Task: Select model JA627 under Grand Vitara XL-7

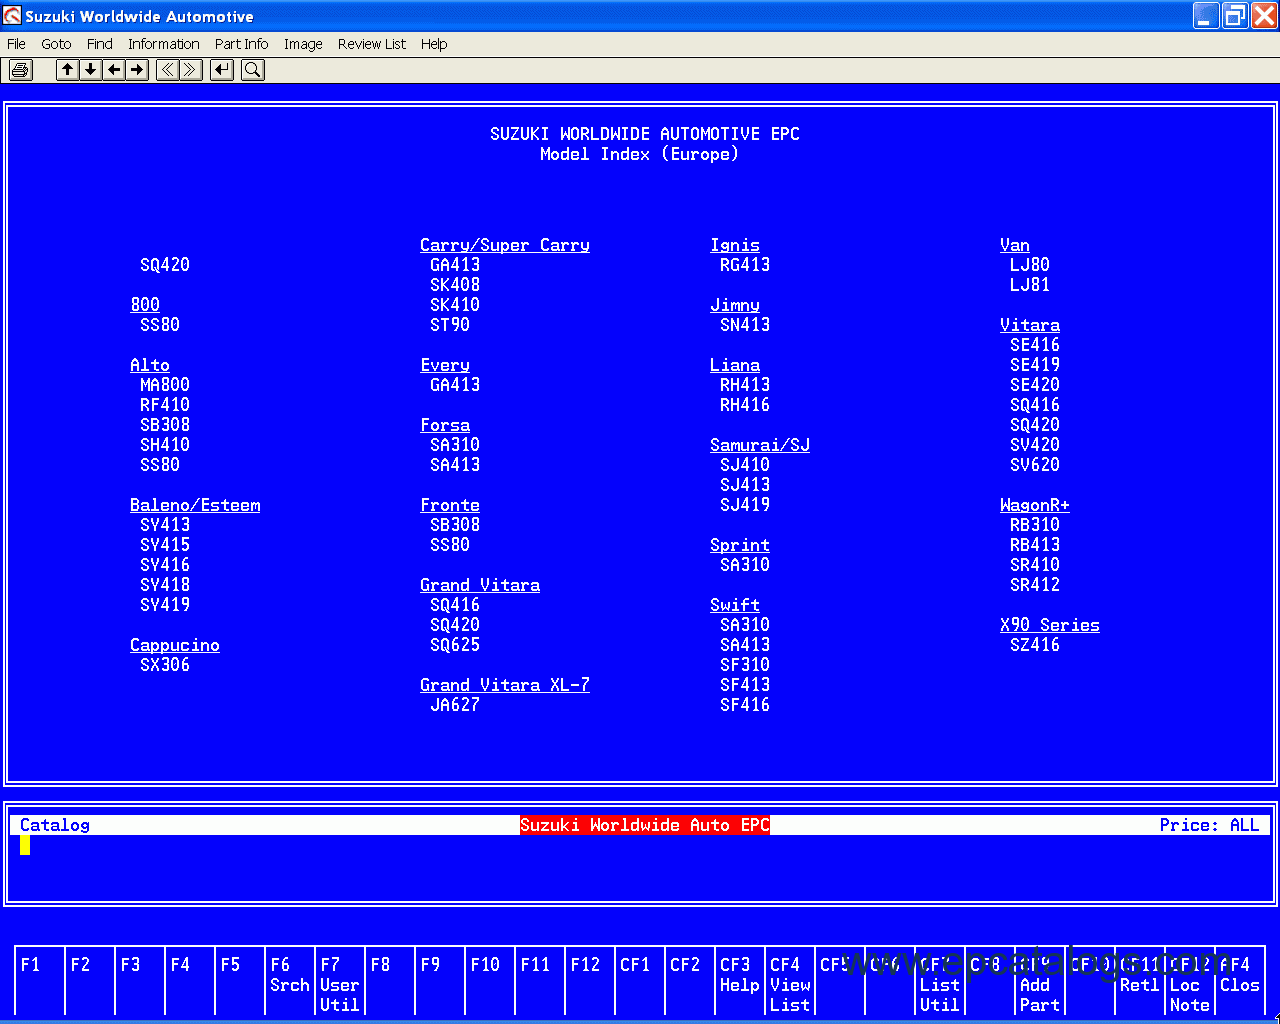Action: (455, 705)
